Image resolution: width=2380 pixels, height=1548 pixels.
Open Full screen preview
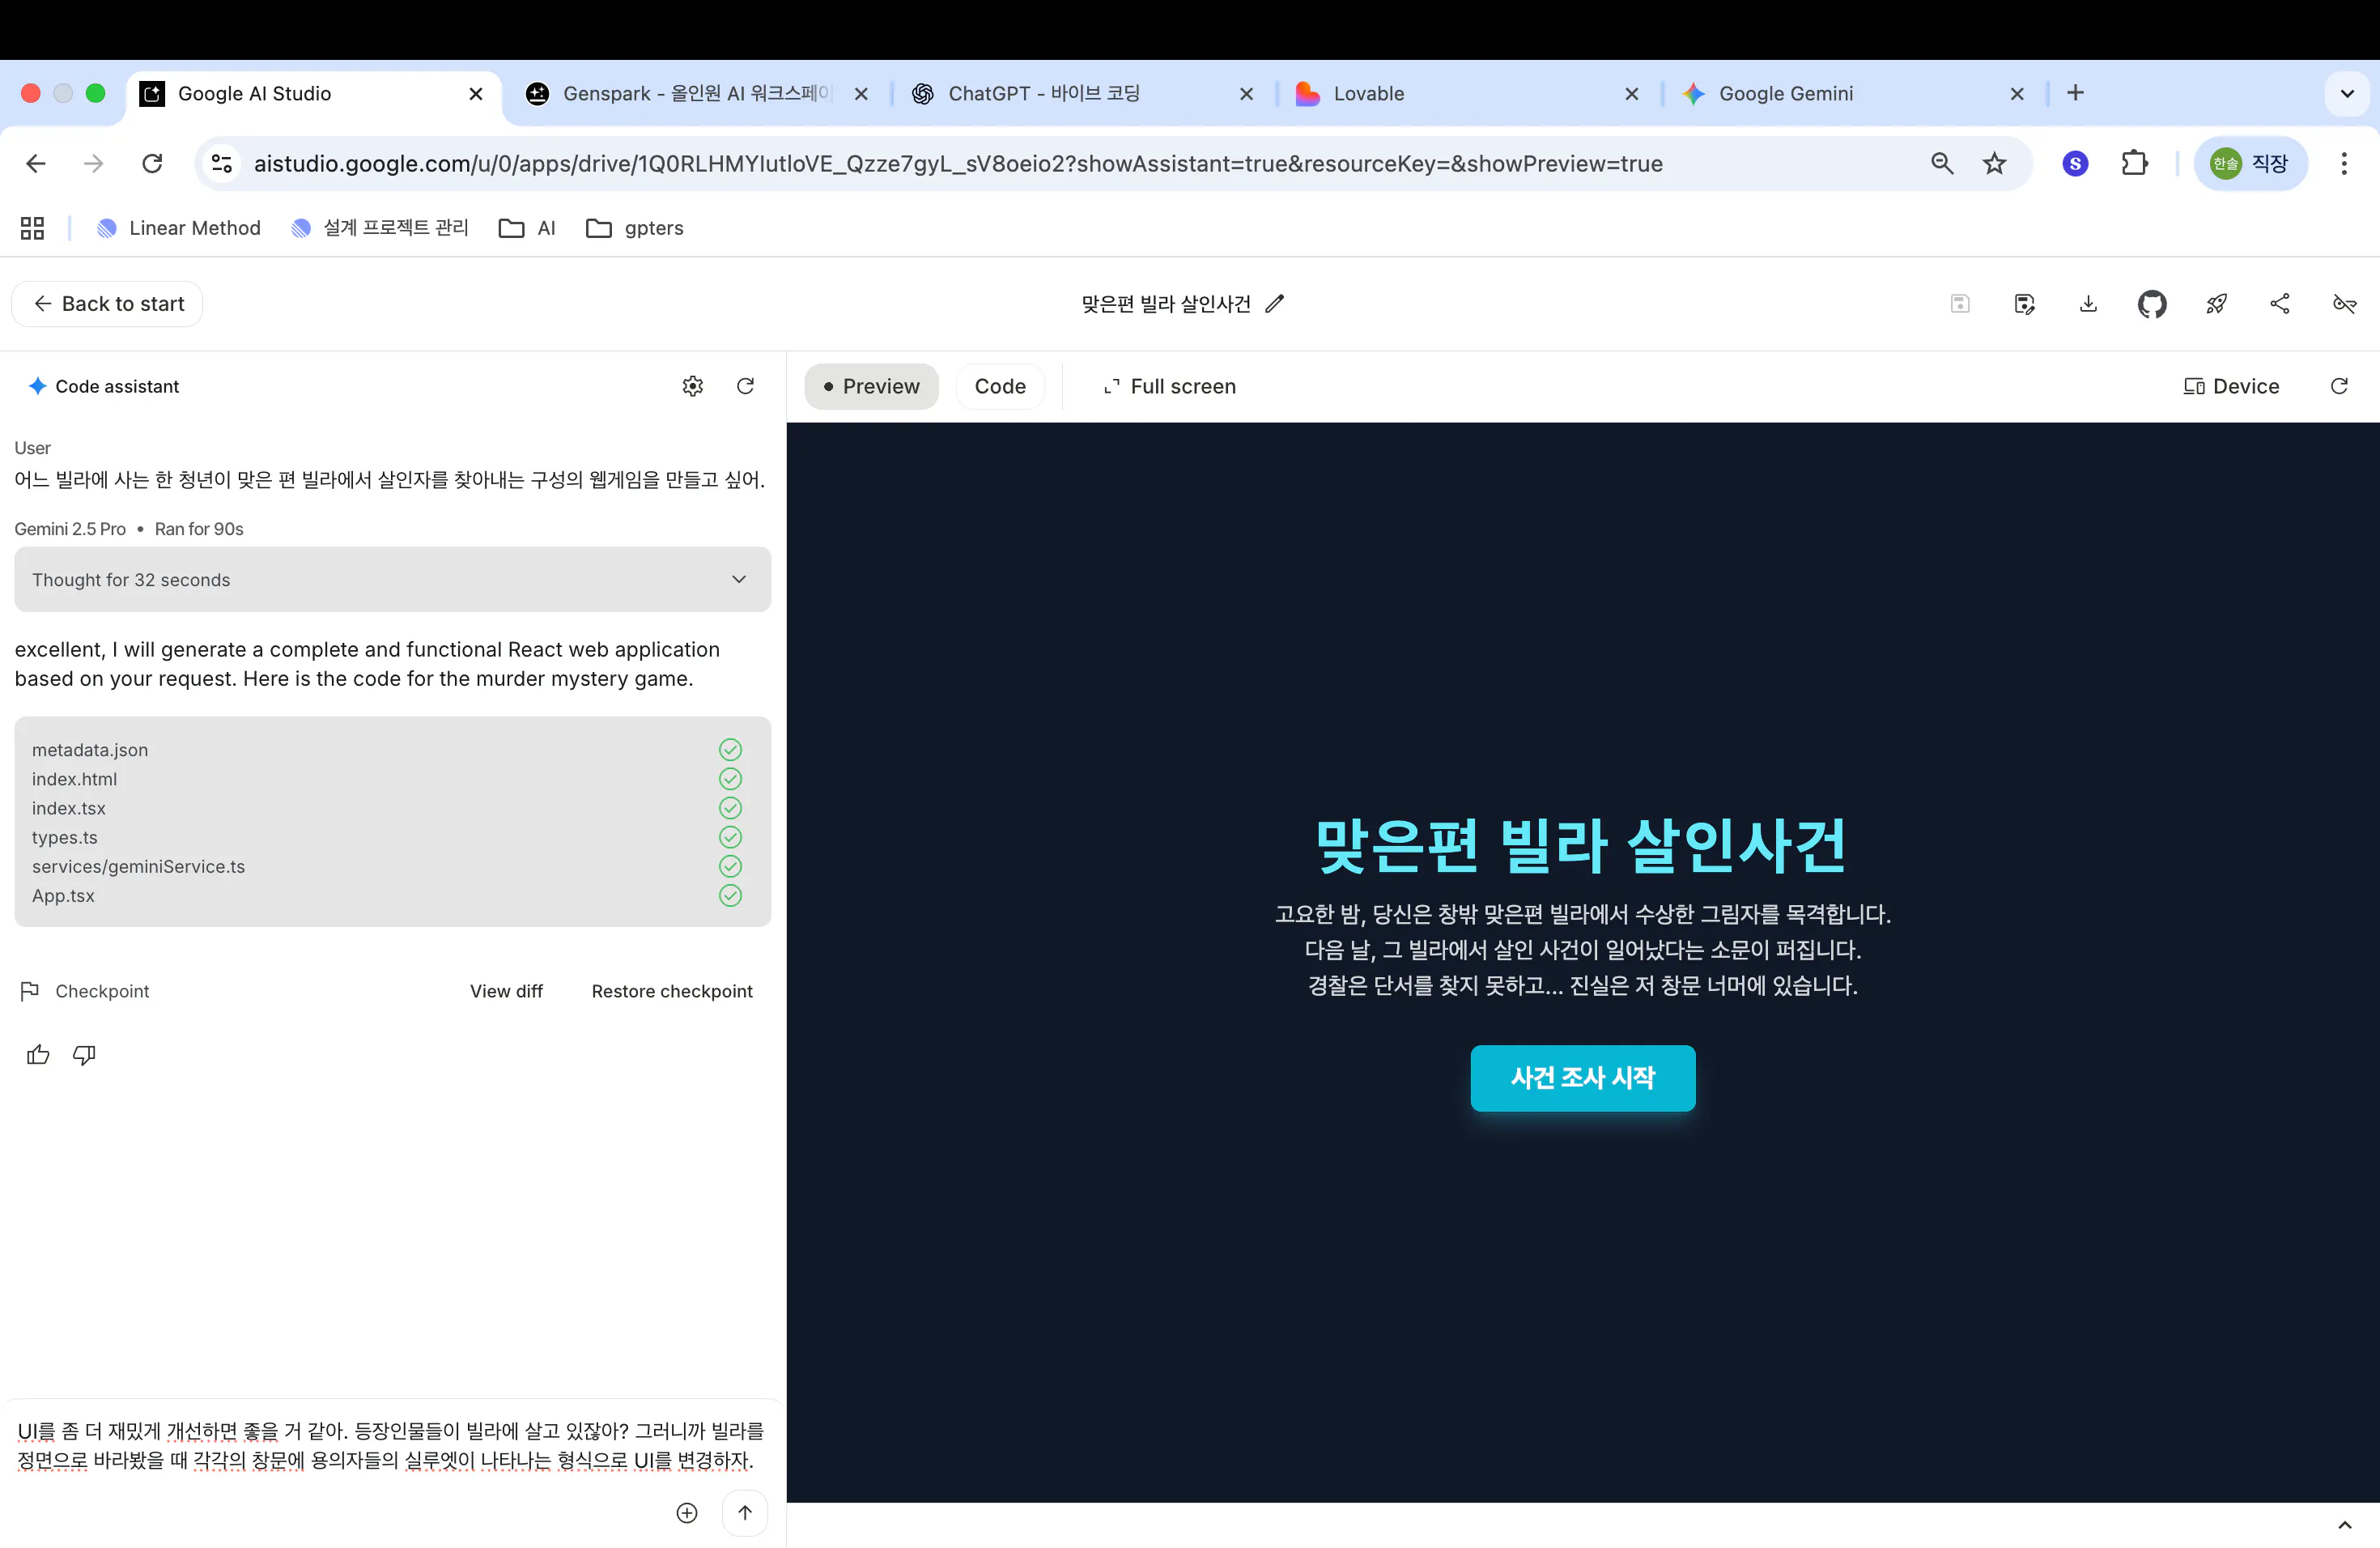pos(1169,386)
